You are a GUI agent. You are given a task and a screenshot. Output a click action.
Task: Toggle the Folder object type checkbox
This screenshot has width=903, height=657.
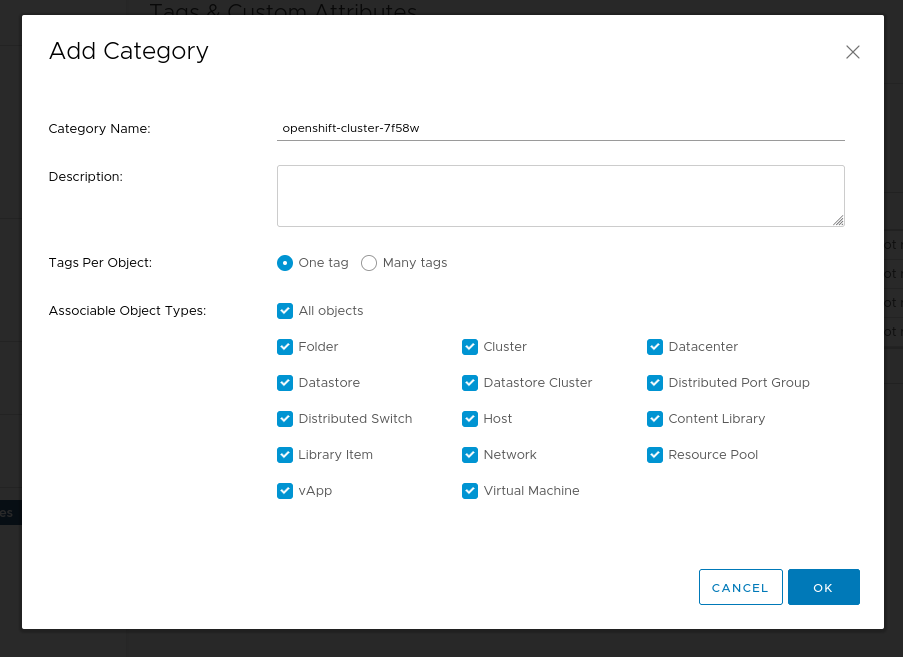[285, 347]
